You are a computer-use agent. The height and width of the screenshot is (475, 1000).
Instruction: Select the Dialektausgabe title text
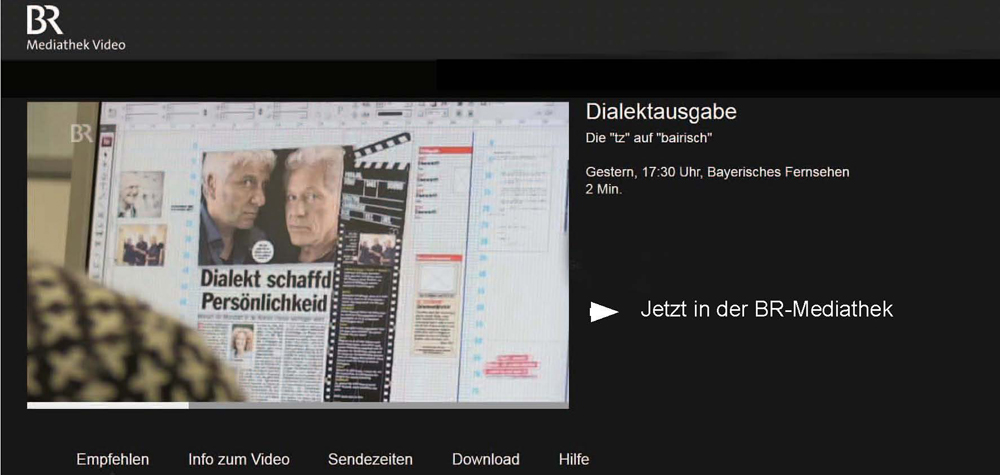(661, 112)
